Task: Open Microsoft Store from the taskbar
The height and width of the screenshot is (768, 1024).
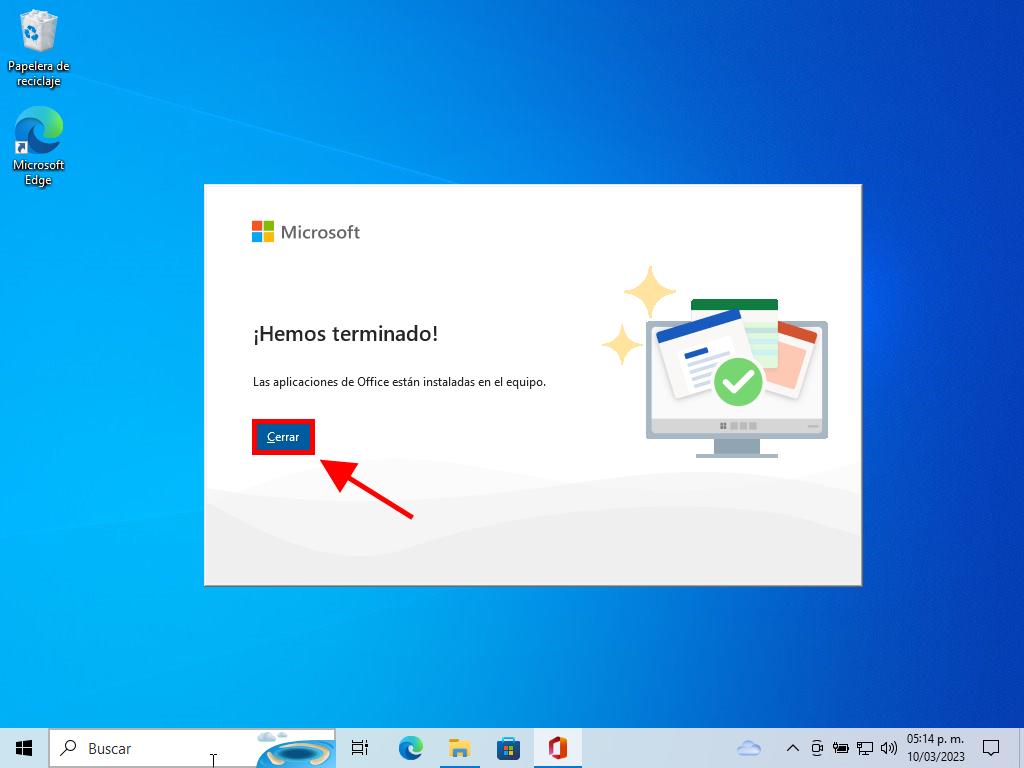Action: click(508, 748)
